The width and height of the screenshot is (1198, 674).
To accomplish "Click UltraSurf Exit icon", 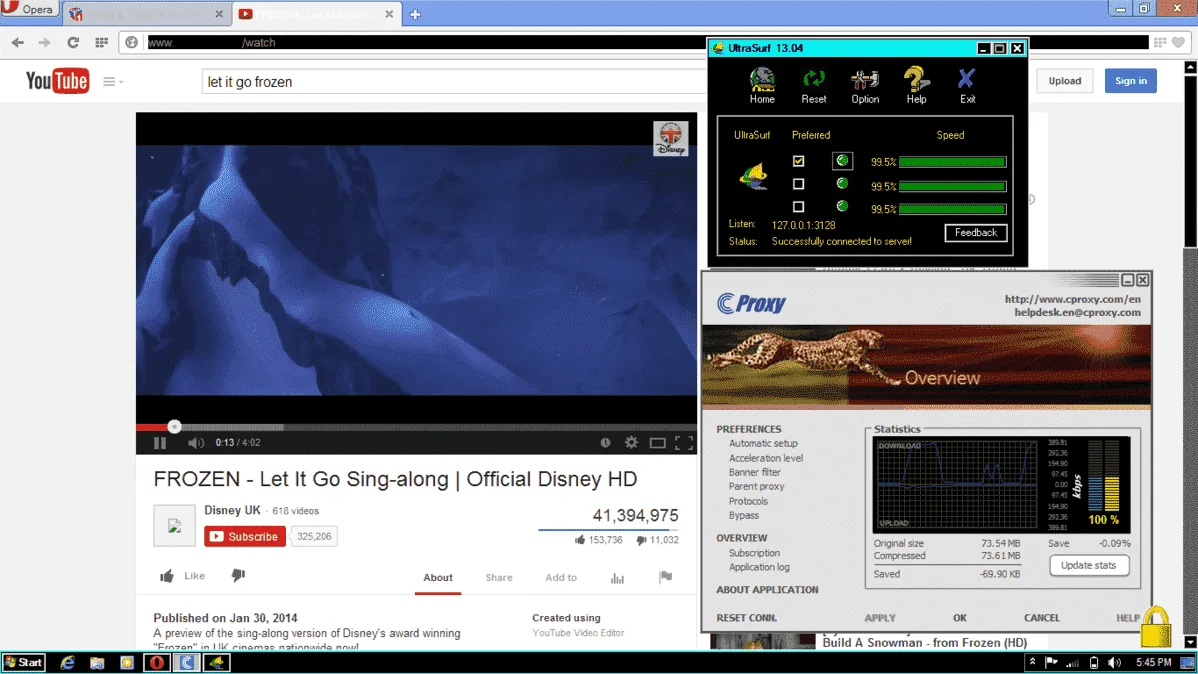I will point(967,85).
